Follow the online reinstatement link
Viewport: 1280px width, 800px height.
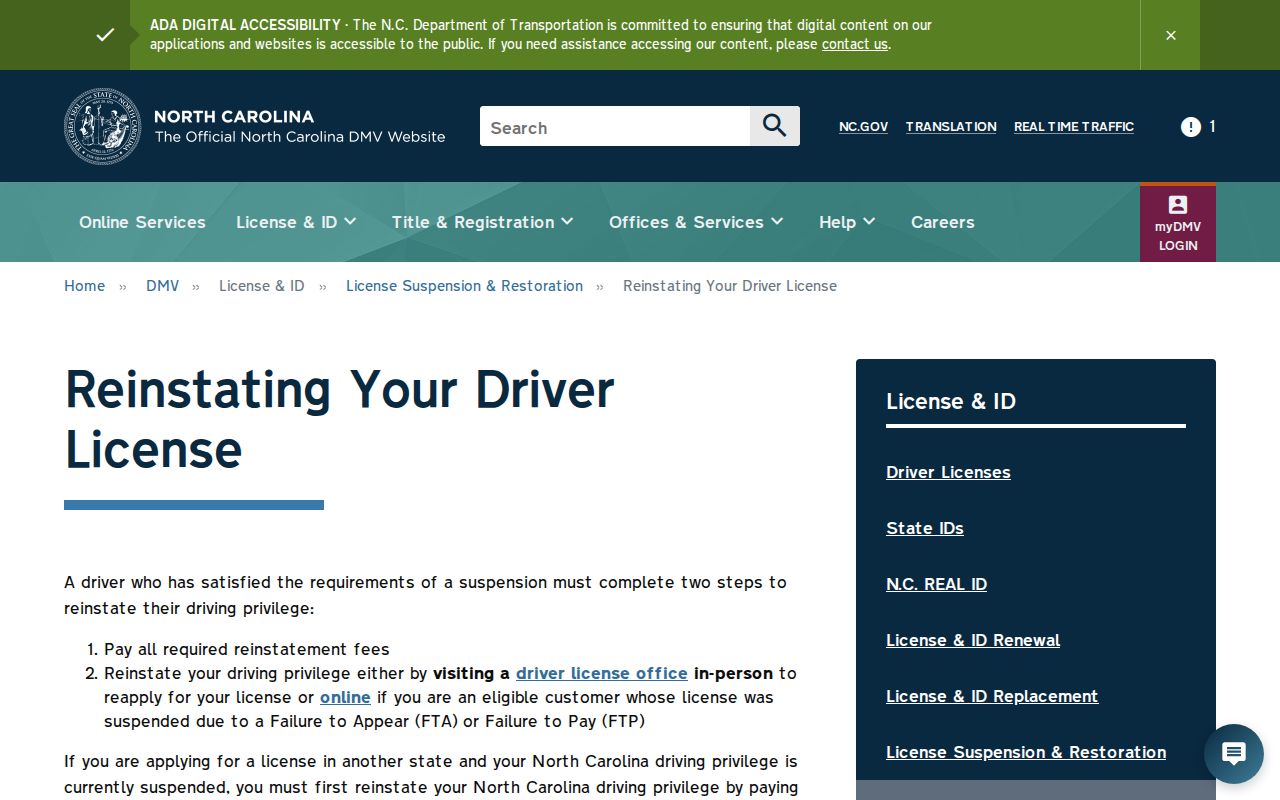point(345,697)
